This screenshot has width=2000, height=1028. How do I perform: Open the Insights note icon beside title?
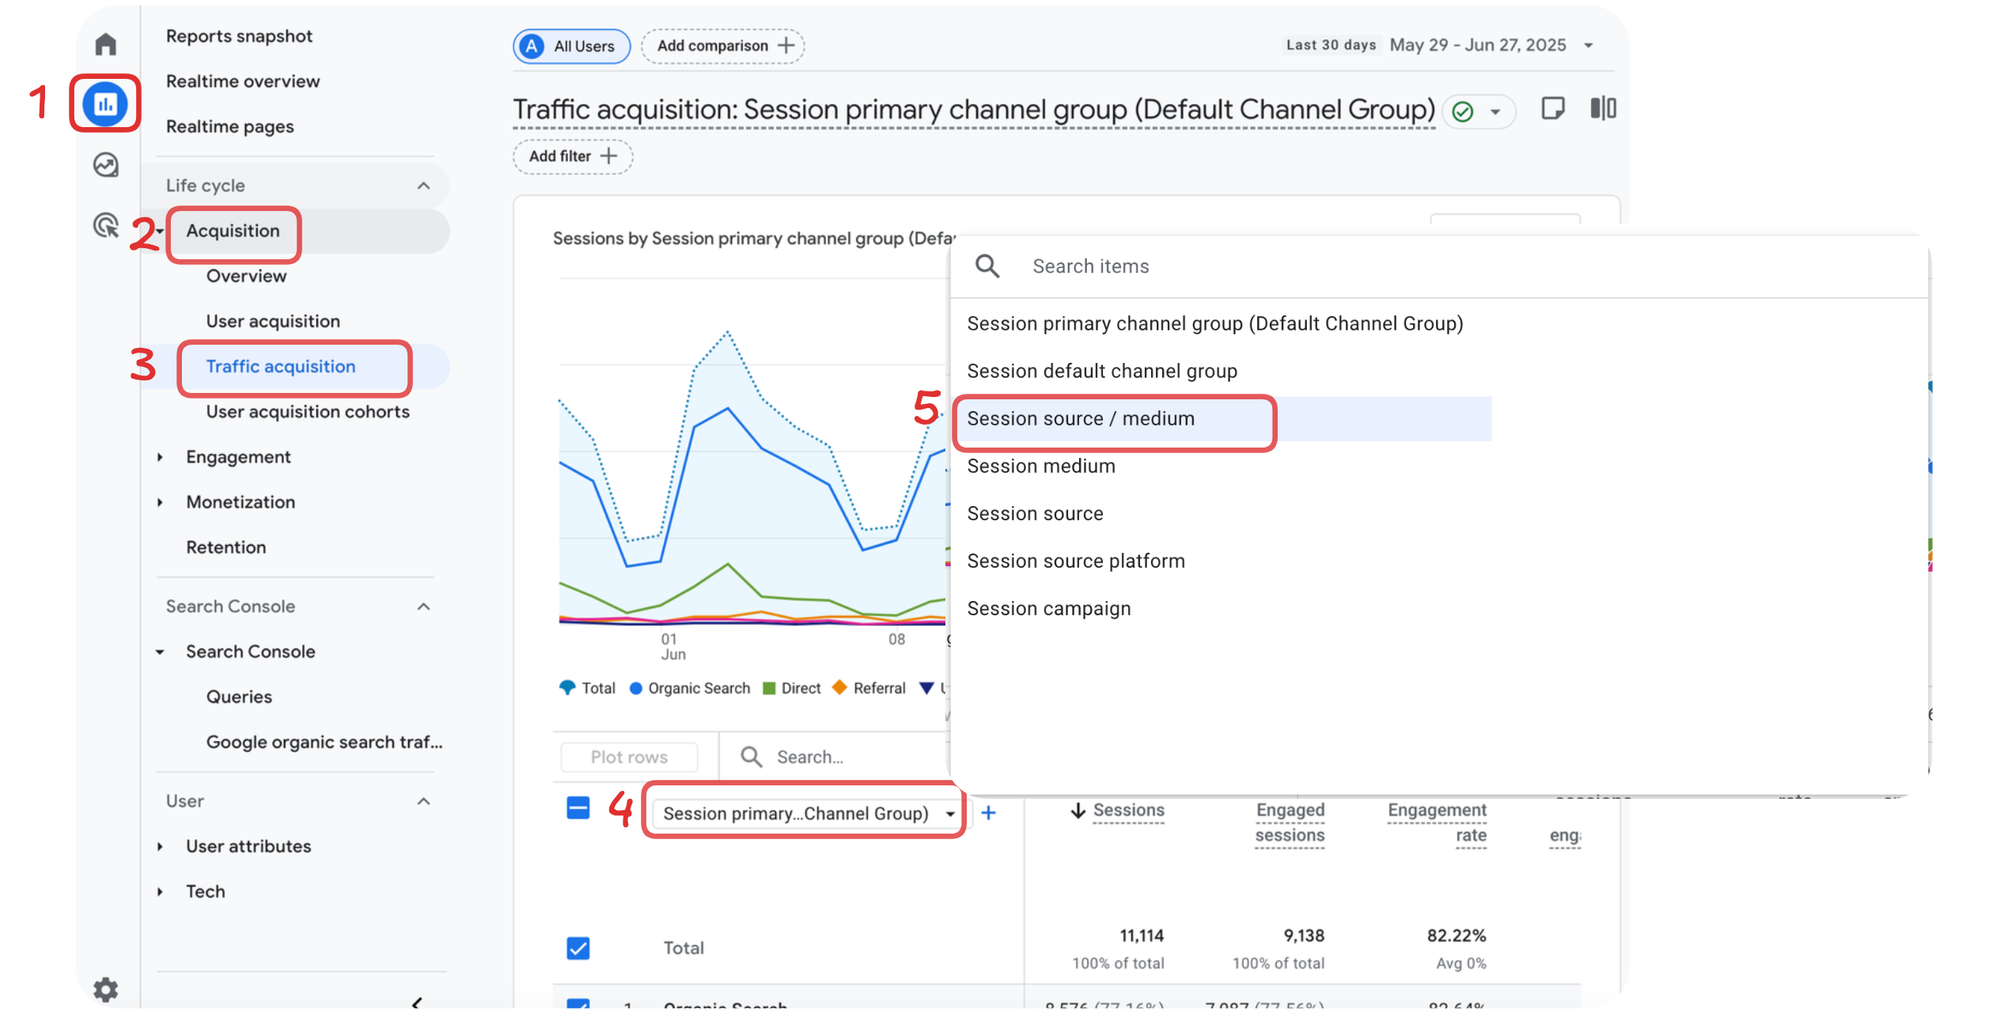pos(1552,109)
